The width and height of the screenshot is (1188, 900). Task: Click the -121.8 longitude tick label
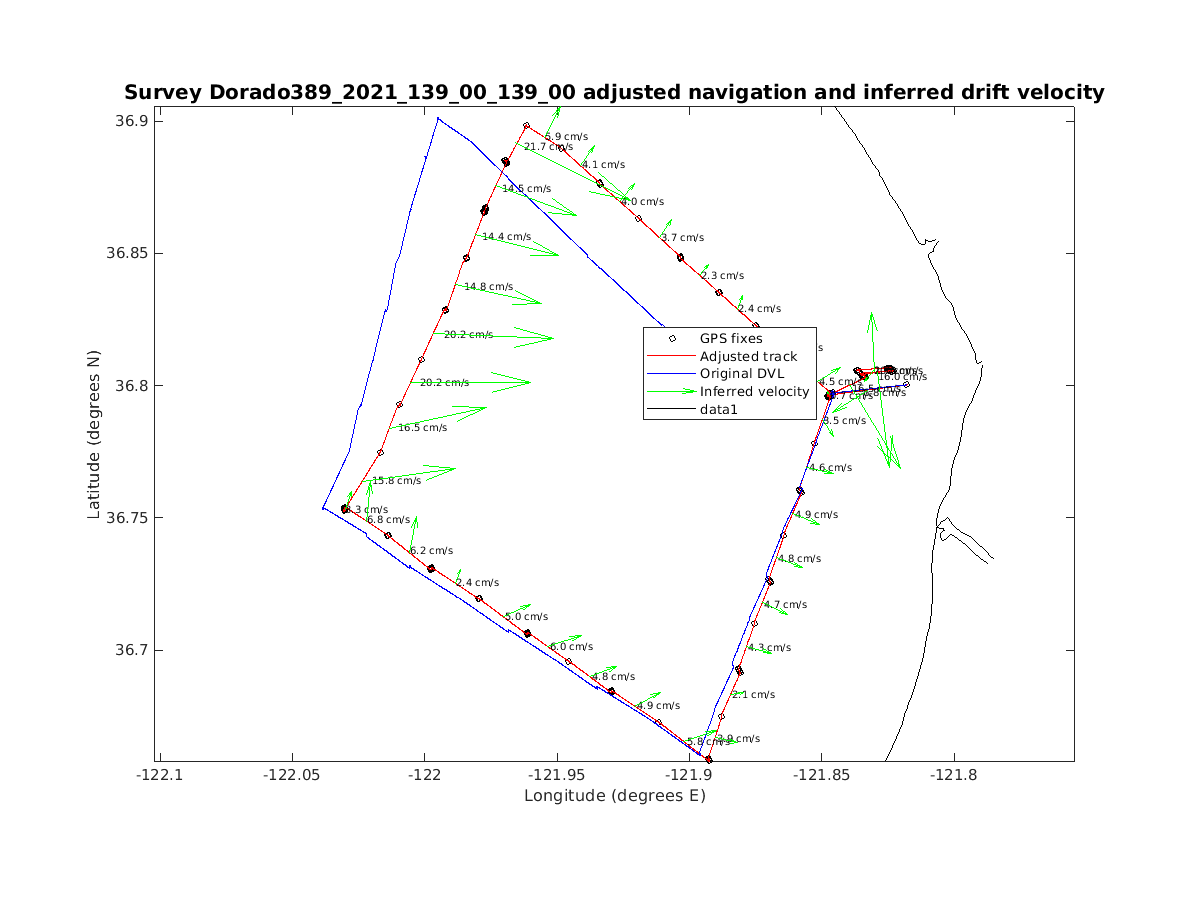click(x=953, y=774)
